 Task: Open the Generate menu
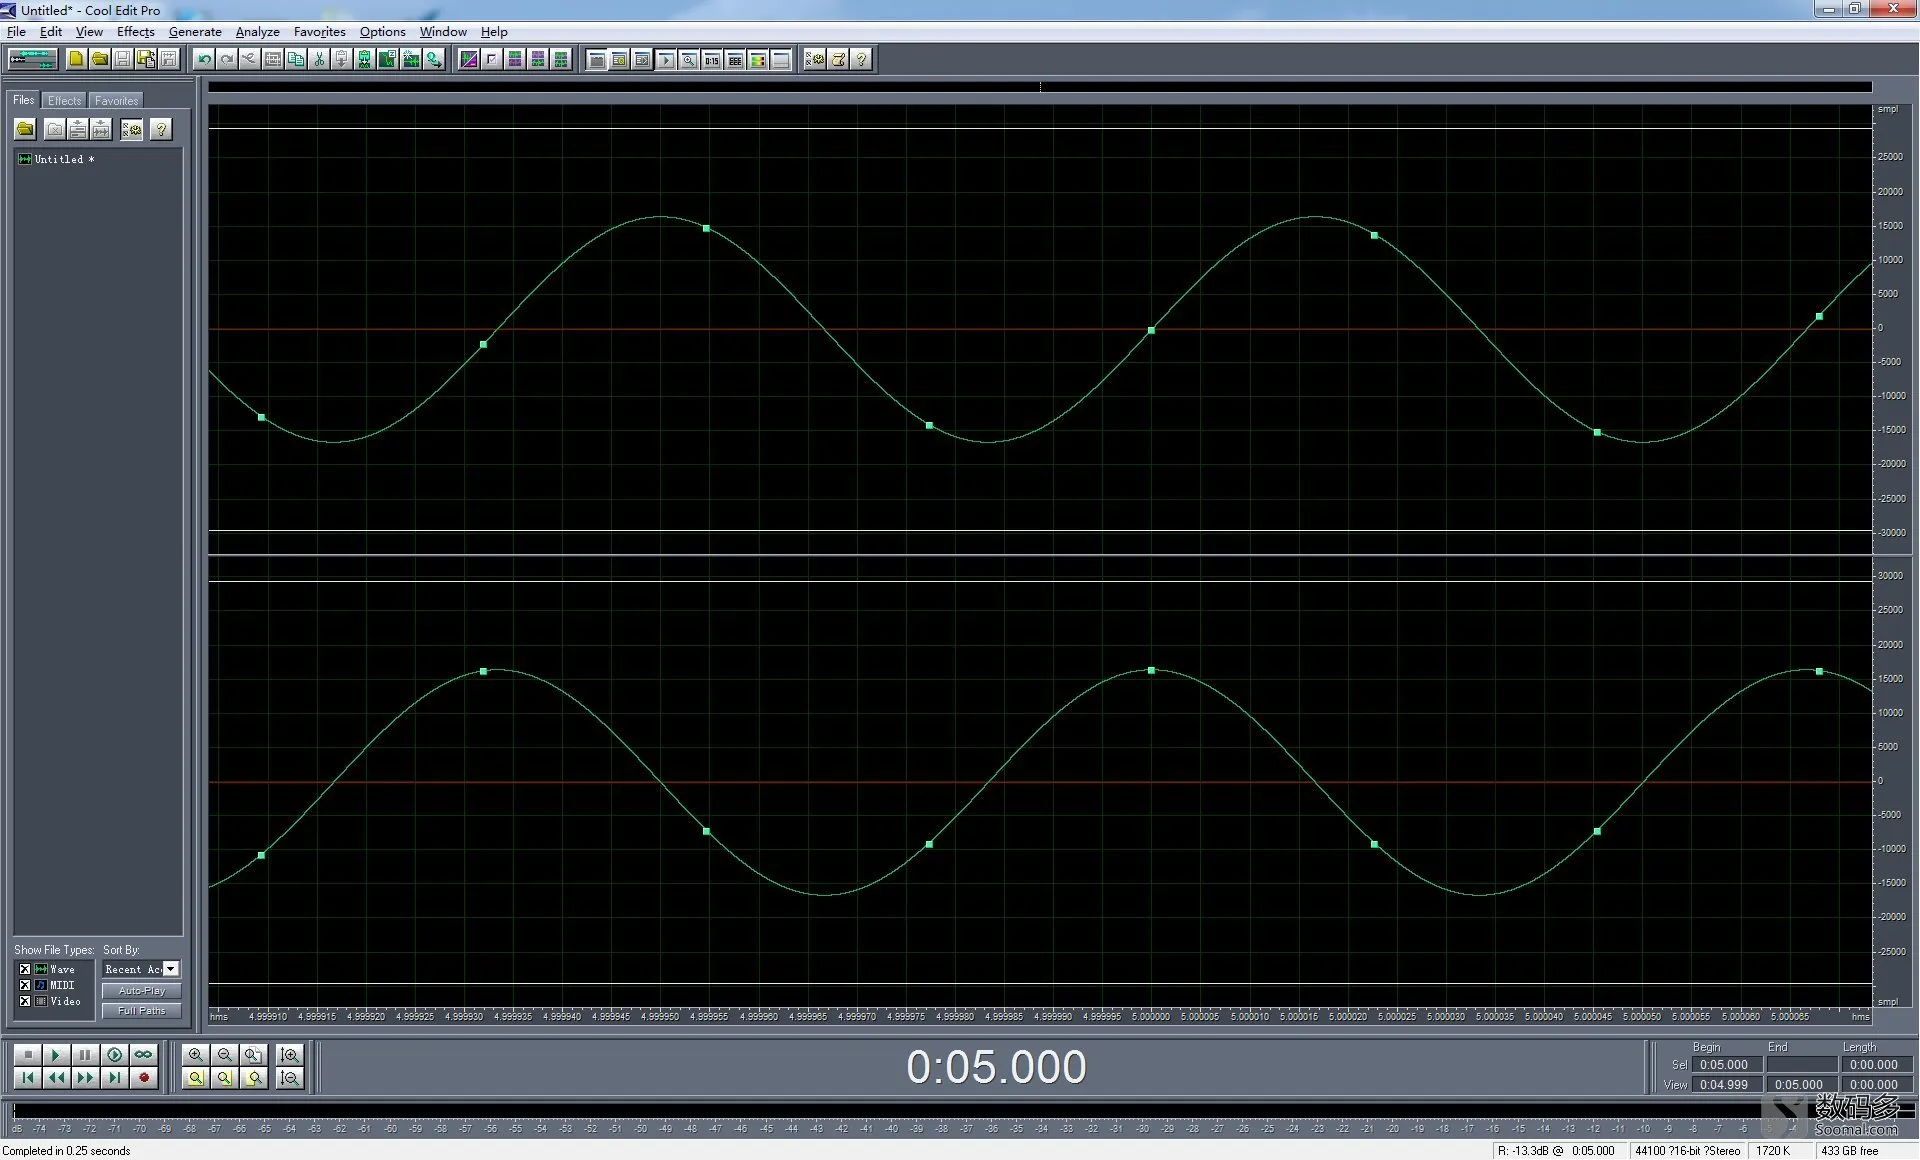point(195,32)
